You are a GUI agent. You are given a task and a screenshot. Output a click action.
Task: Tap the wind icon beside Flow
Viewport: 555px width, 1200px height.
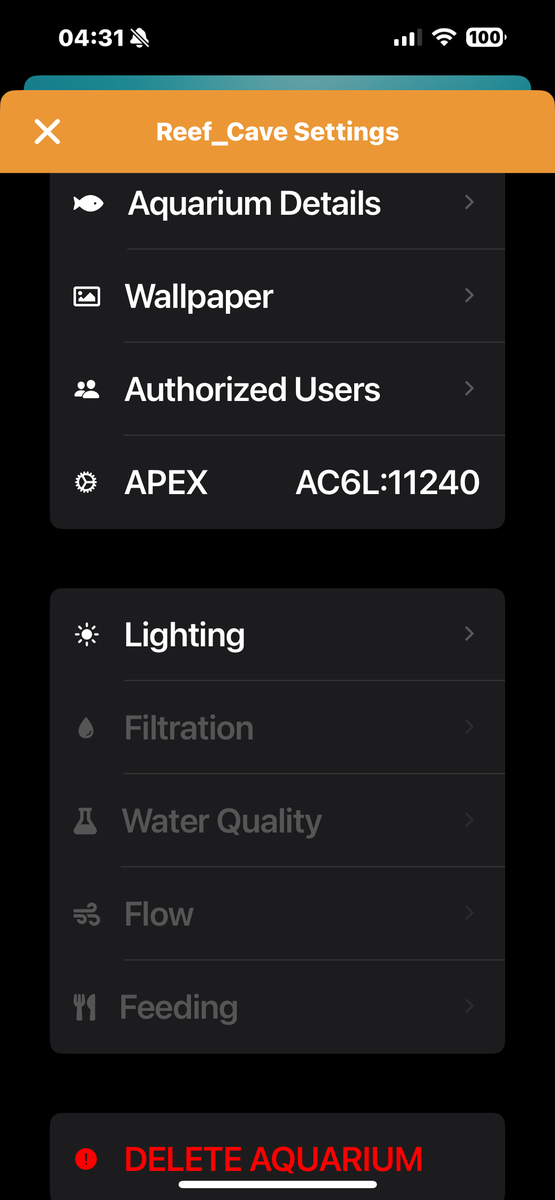87,914
